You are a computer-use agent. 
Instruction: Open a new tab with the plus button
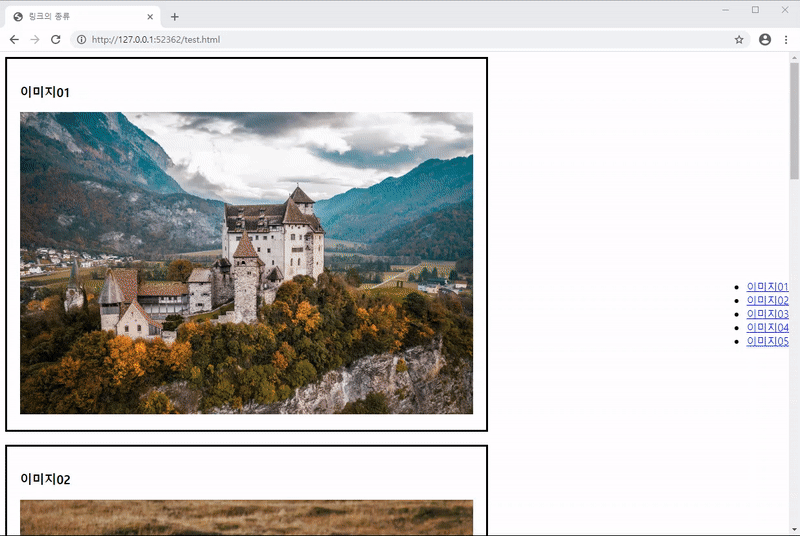(x=174, y=17)
